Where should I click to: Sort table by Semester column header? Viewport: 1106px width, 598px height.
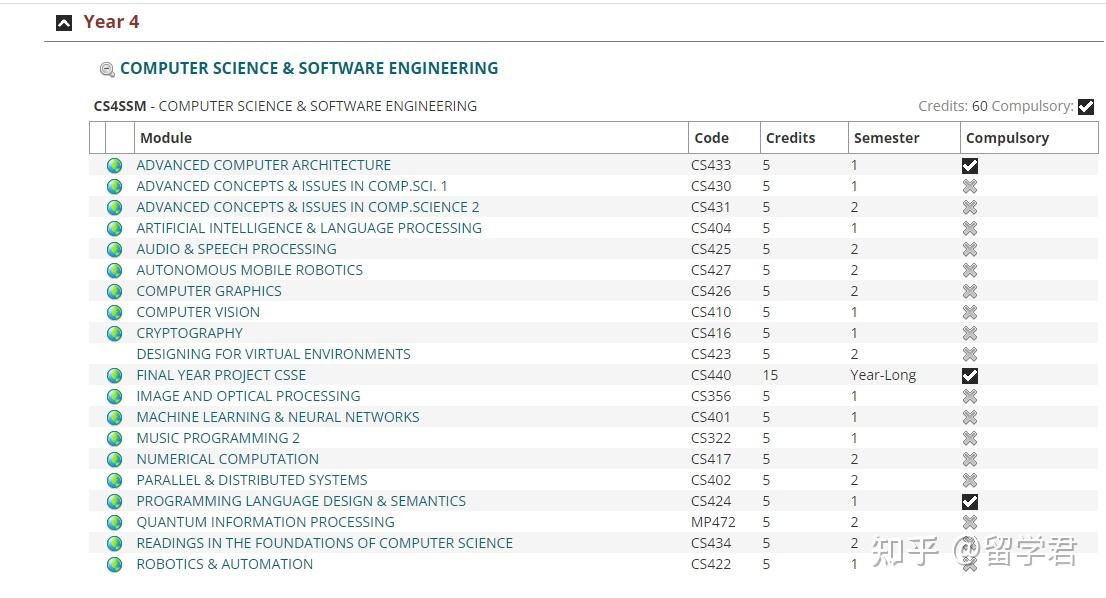[886, 138]
